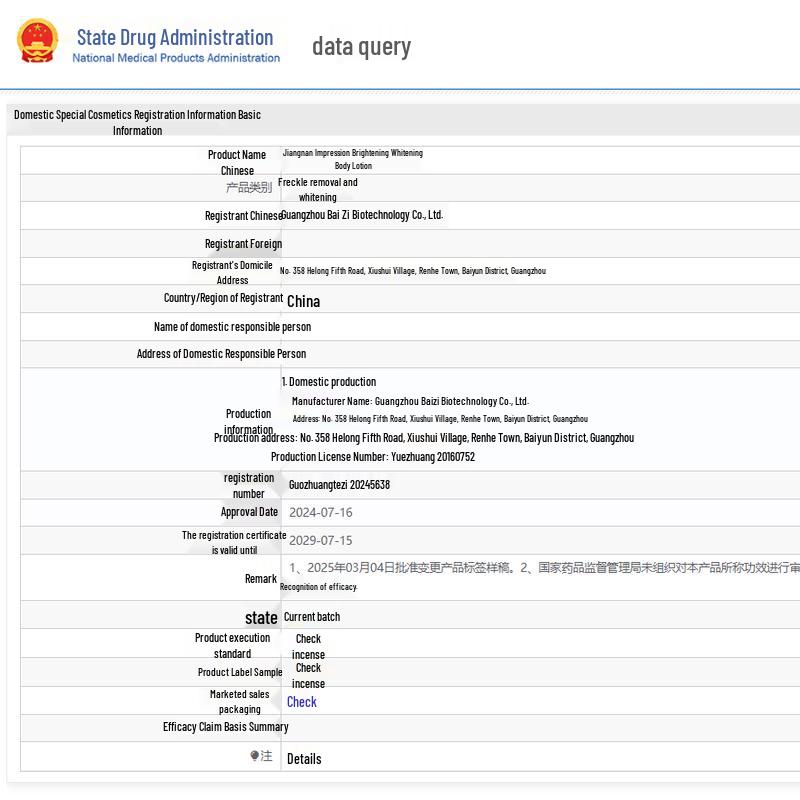Click the 'Approval Date' label
Screen dimensions: 800x800
[x=249, y=512]
